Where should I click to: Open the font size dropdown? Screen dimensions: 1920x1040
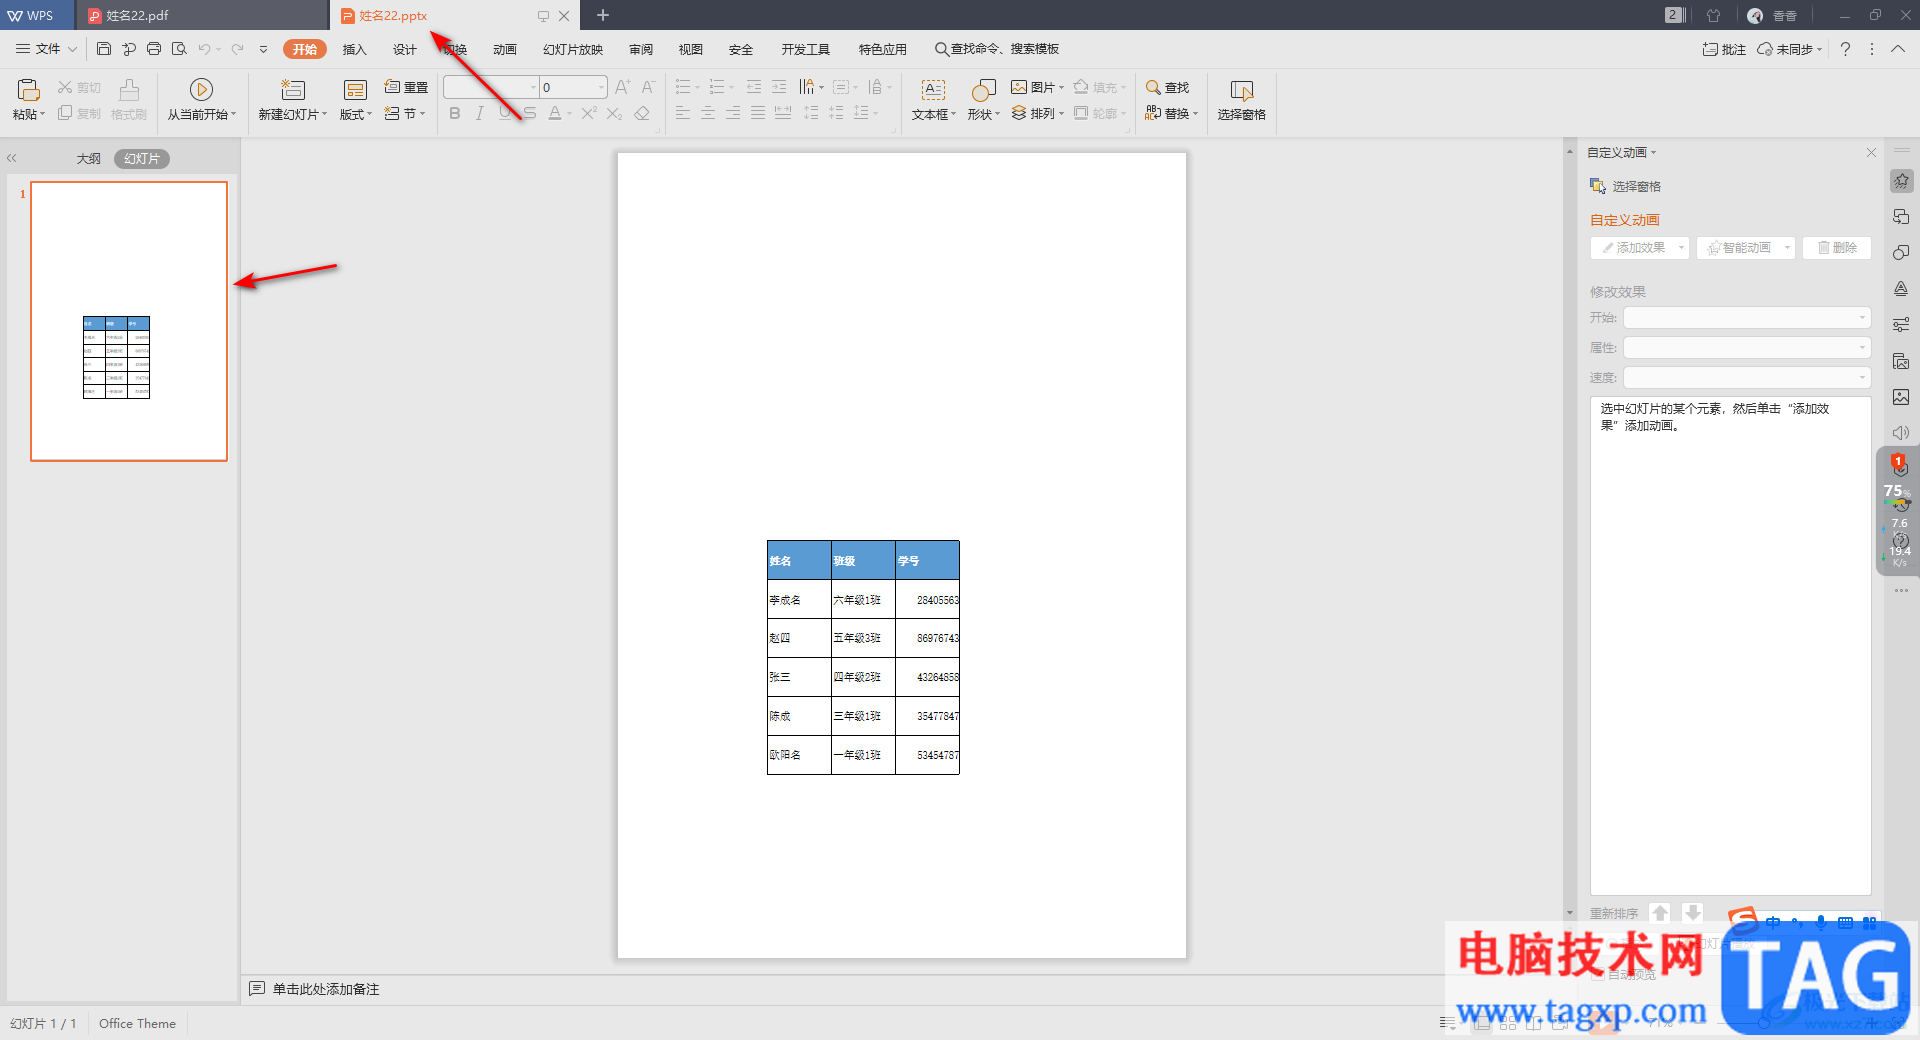pyautogui.click(x=601, y=87)
